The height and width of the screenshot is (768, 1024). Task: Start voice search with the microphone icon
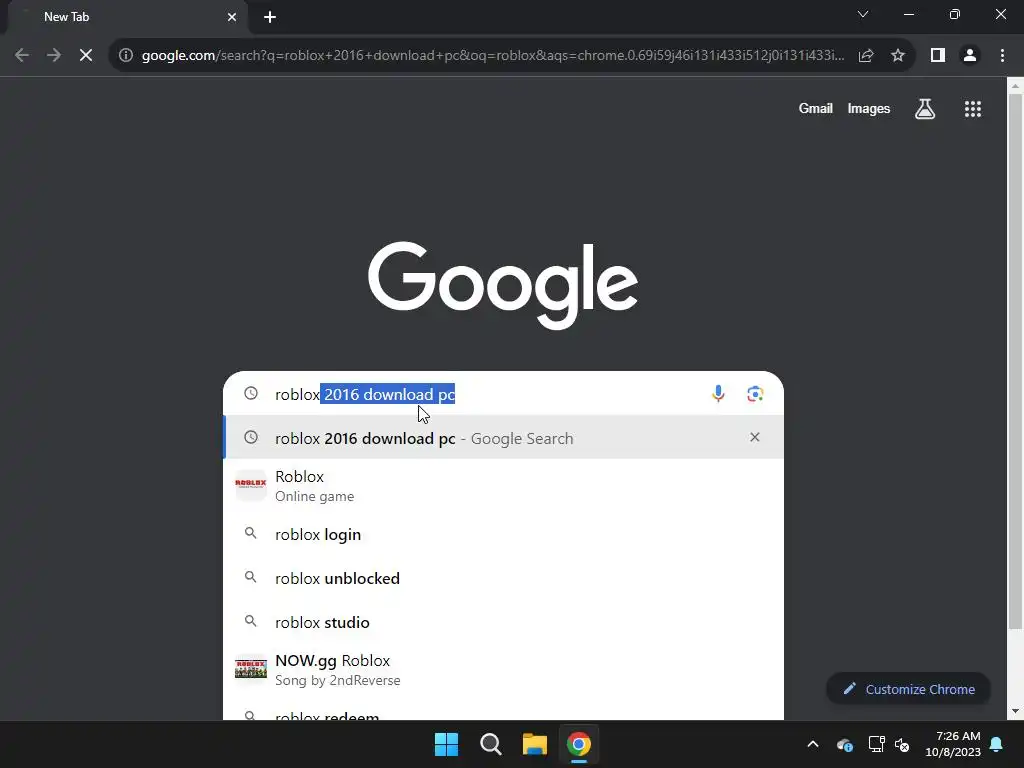[718, 394]
